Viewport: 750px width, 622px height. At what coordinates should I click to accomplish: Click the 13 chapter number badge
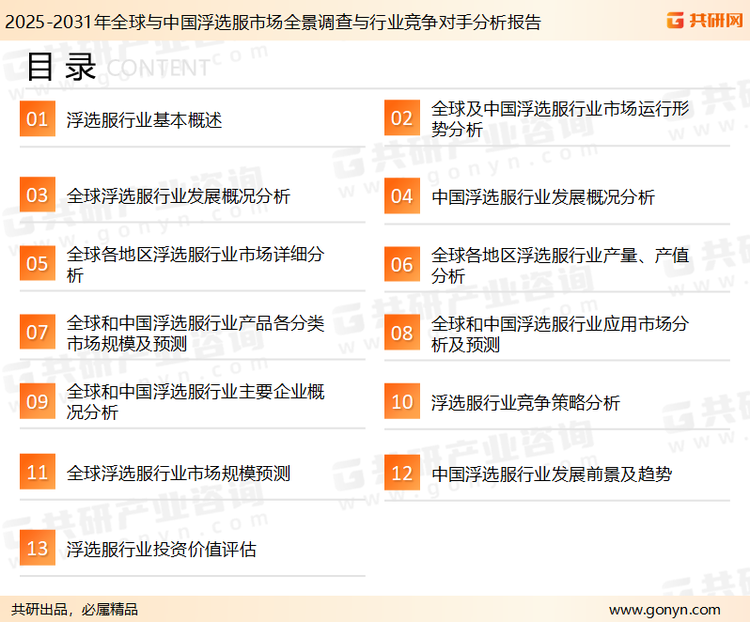tap(37, 548)
